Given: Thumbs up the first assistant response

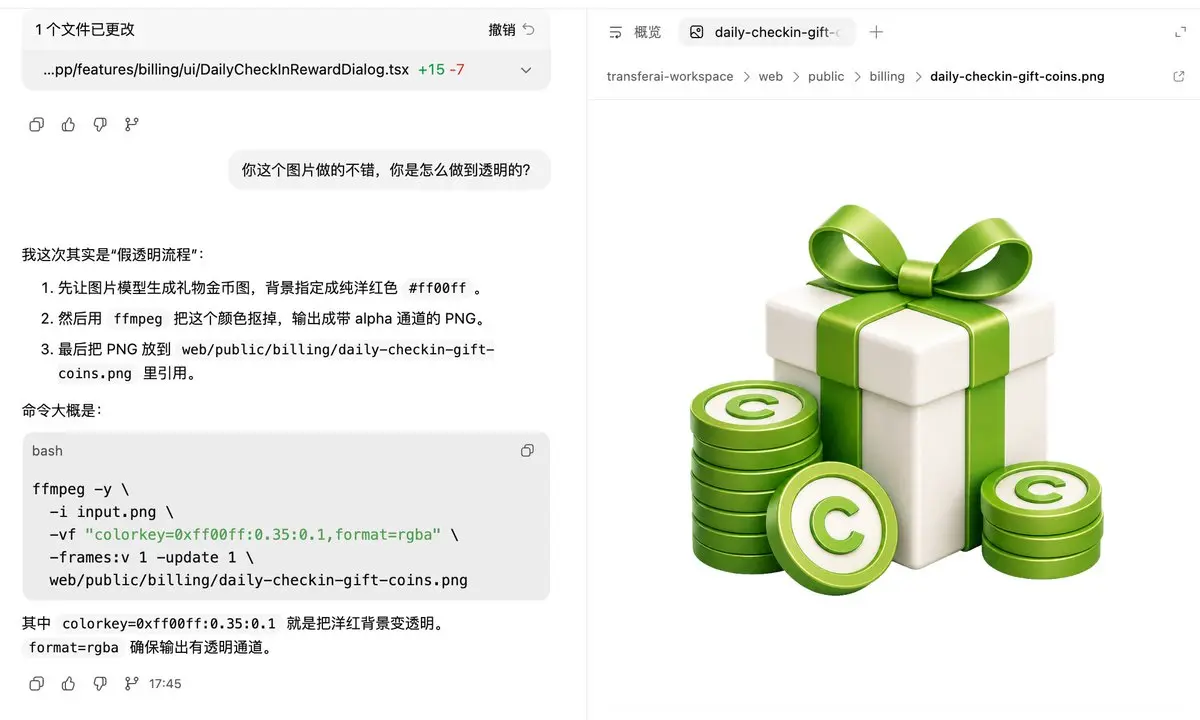Looking at the screenshot, I should point(68,125).
